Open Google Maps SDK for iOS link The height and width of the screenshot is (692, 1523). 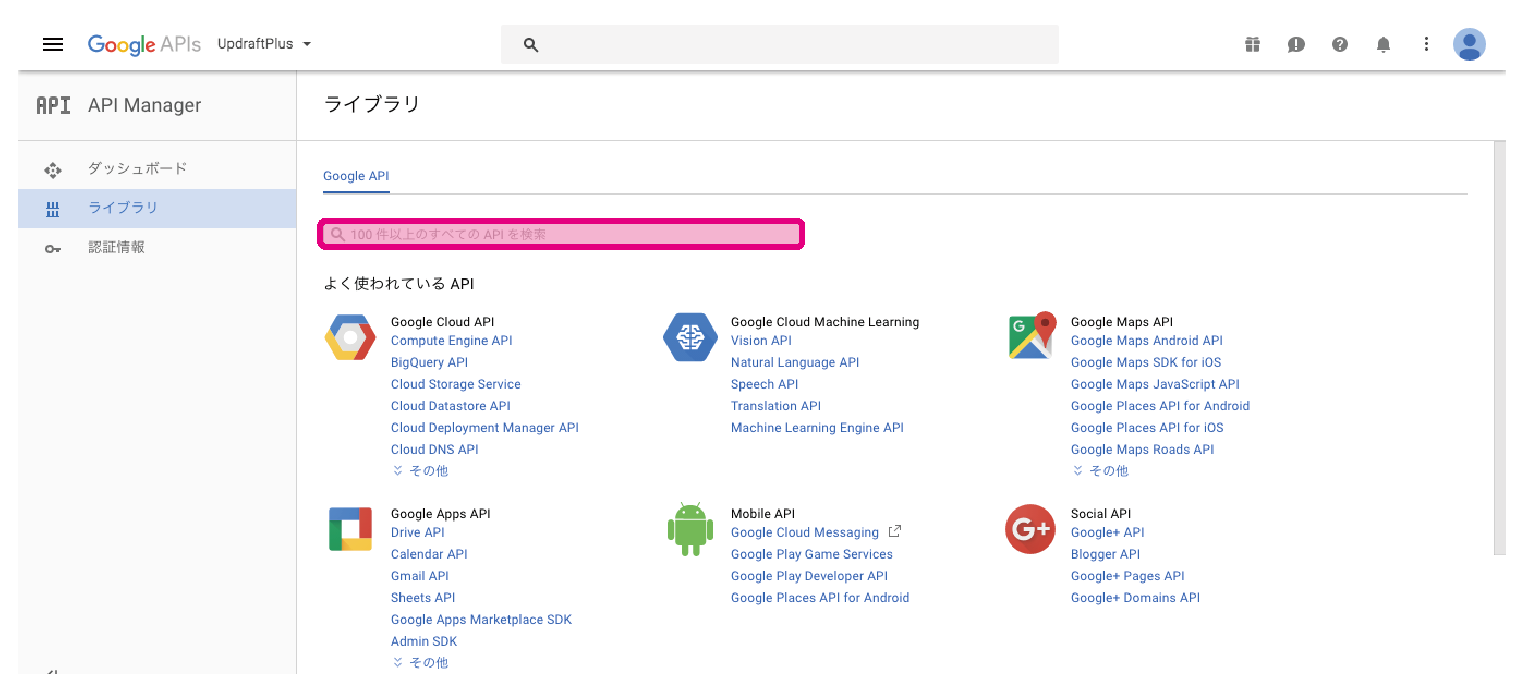(x=1146, y=363)
